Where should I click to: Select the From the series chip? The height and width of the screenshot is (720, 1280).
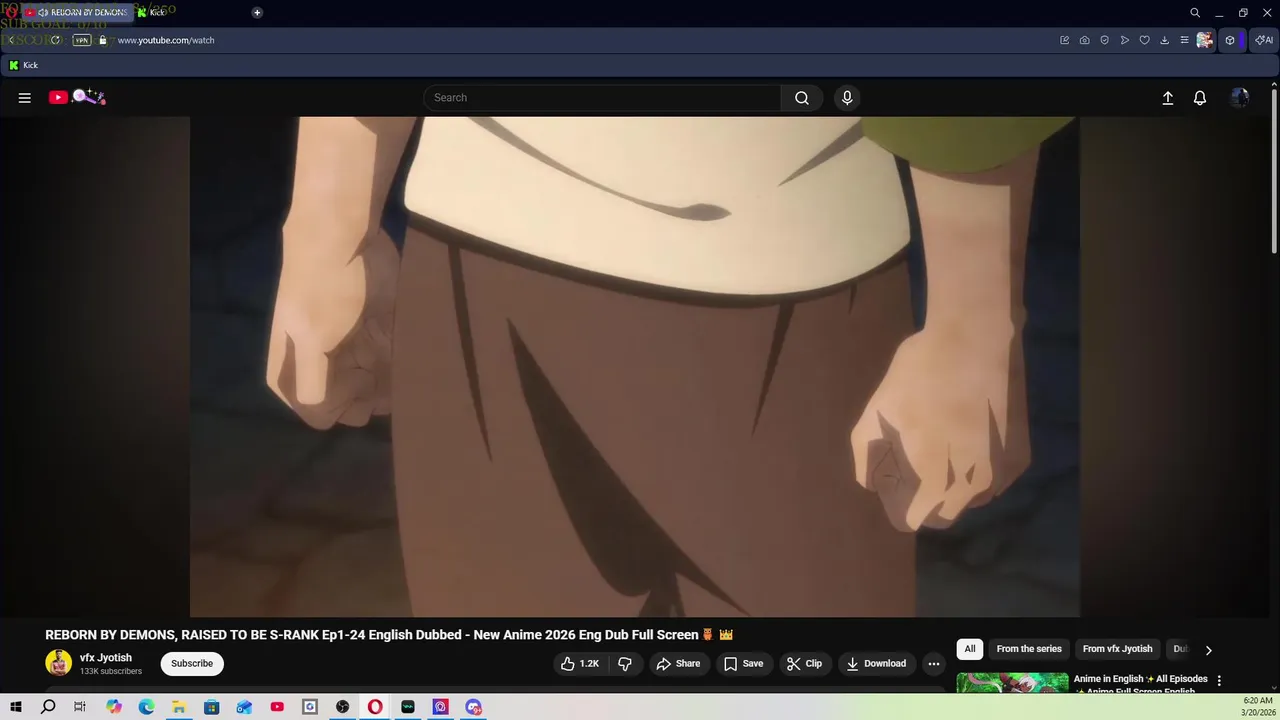(x=1029, y=649)
